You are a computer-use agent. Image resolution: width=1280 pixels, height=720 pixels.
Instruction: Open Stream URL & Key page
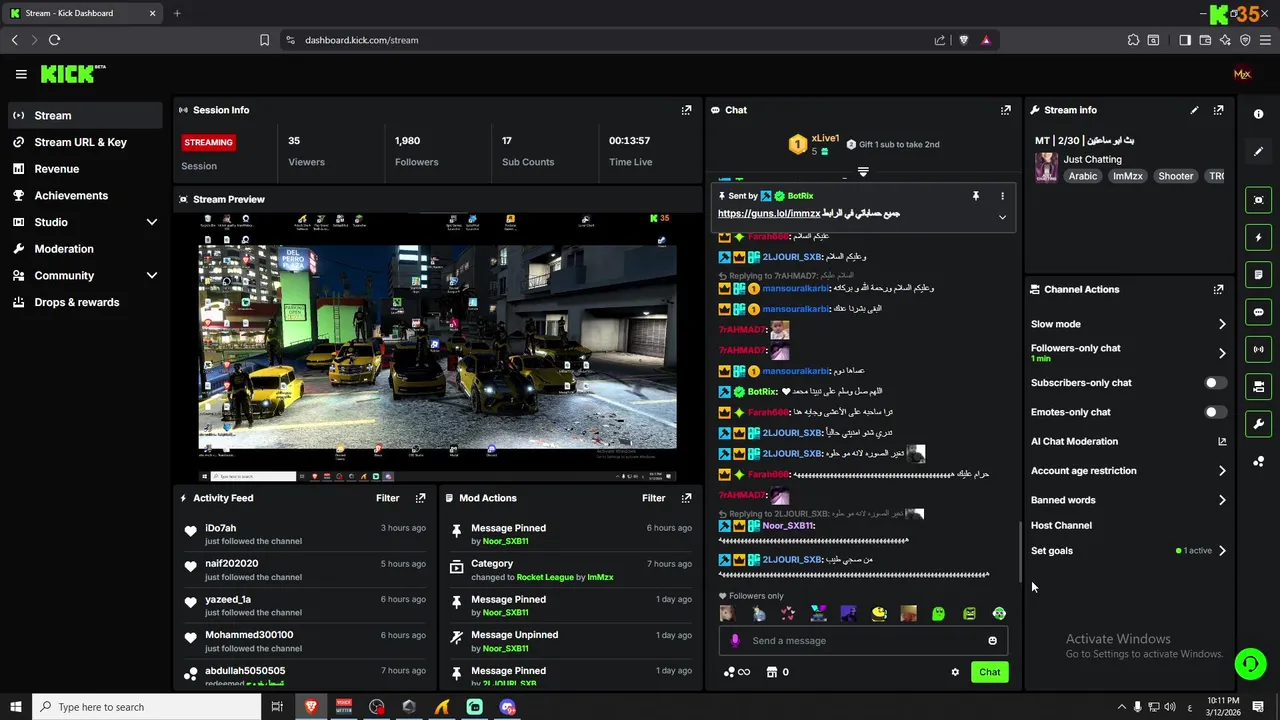(85, 142)
